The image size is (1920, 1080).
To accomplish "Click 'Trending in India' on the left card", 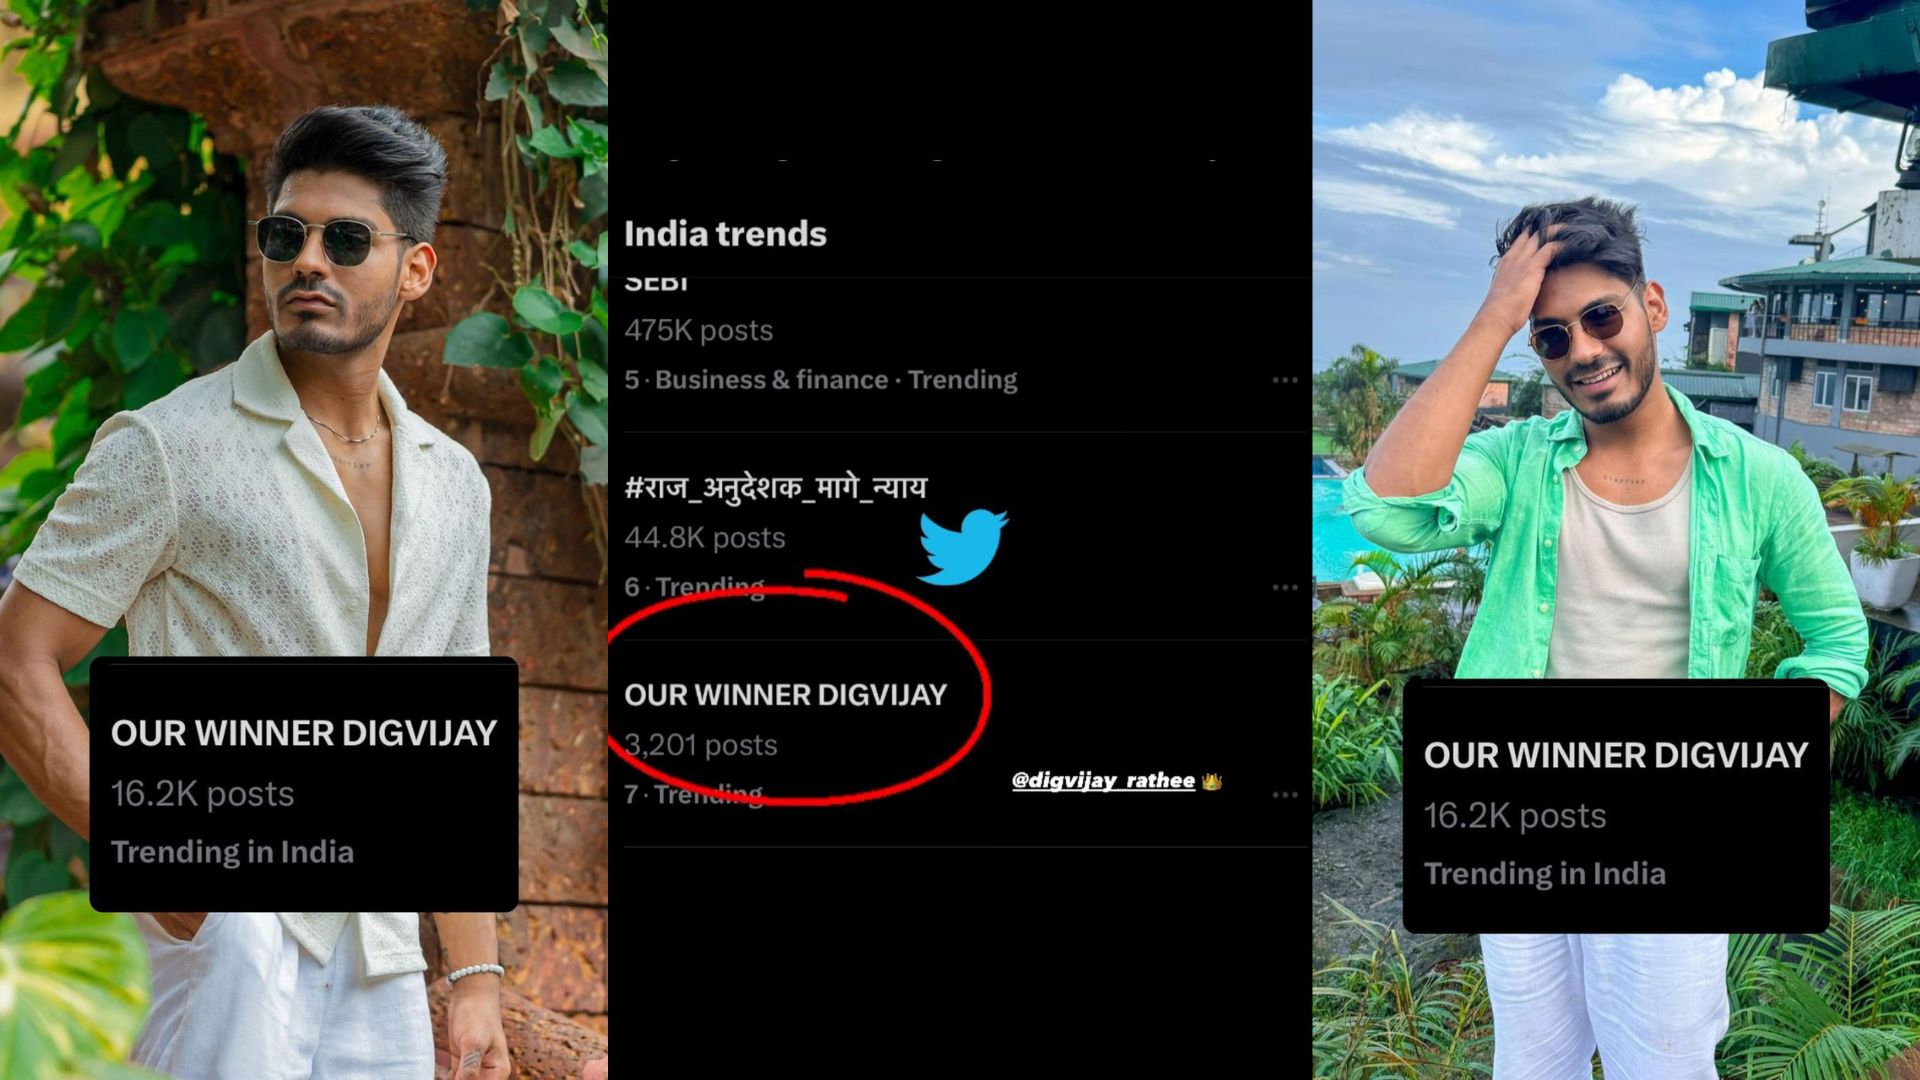I will coord(232,852).
